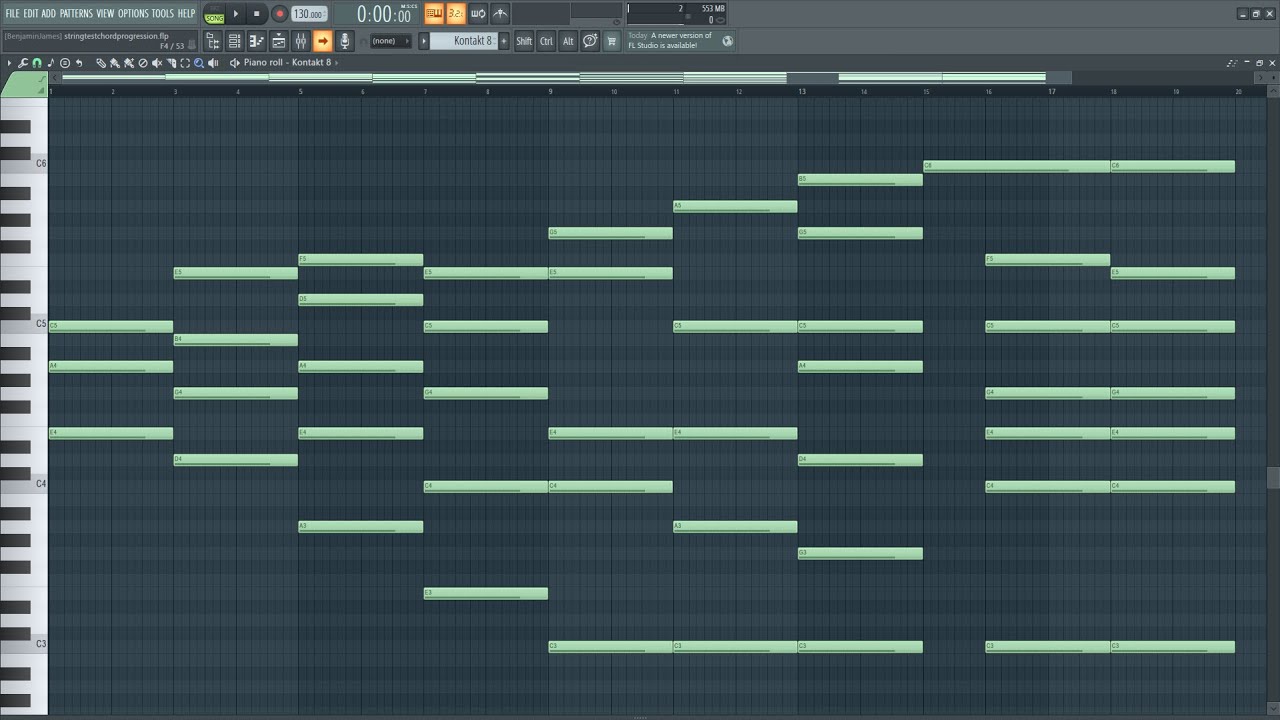Open the Kontakt 8 pattern selector
This screenshot has width=1280, height=720.
[x=463, y=41]
